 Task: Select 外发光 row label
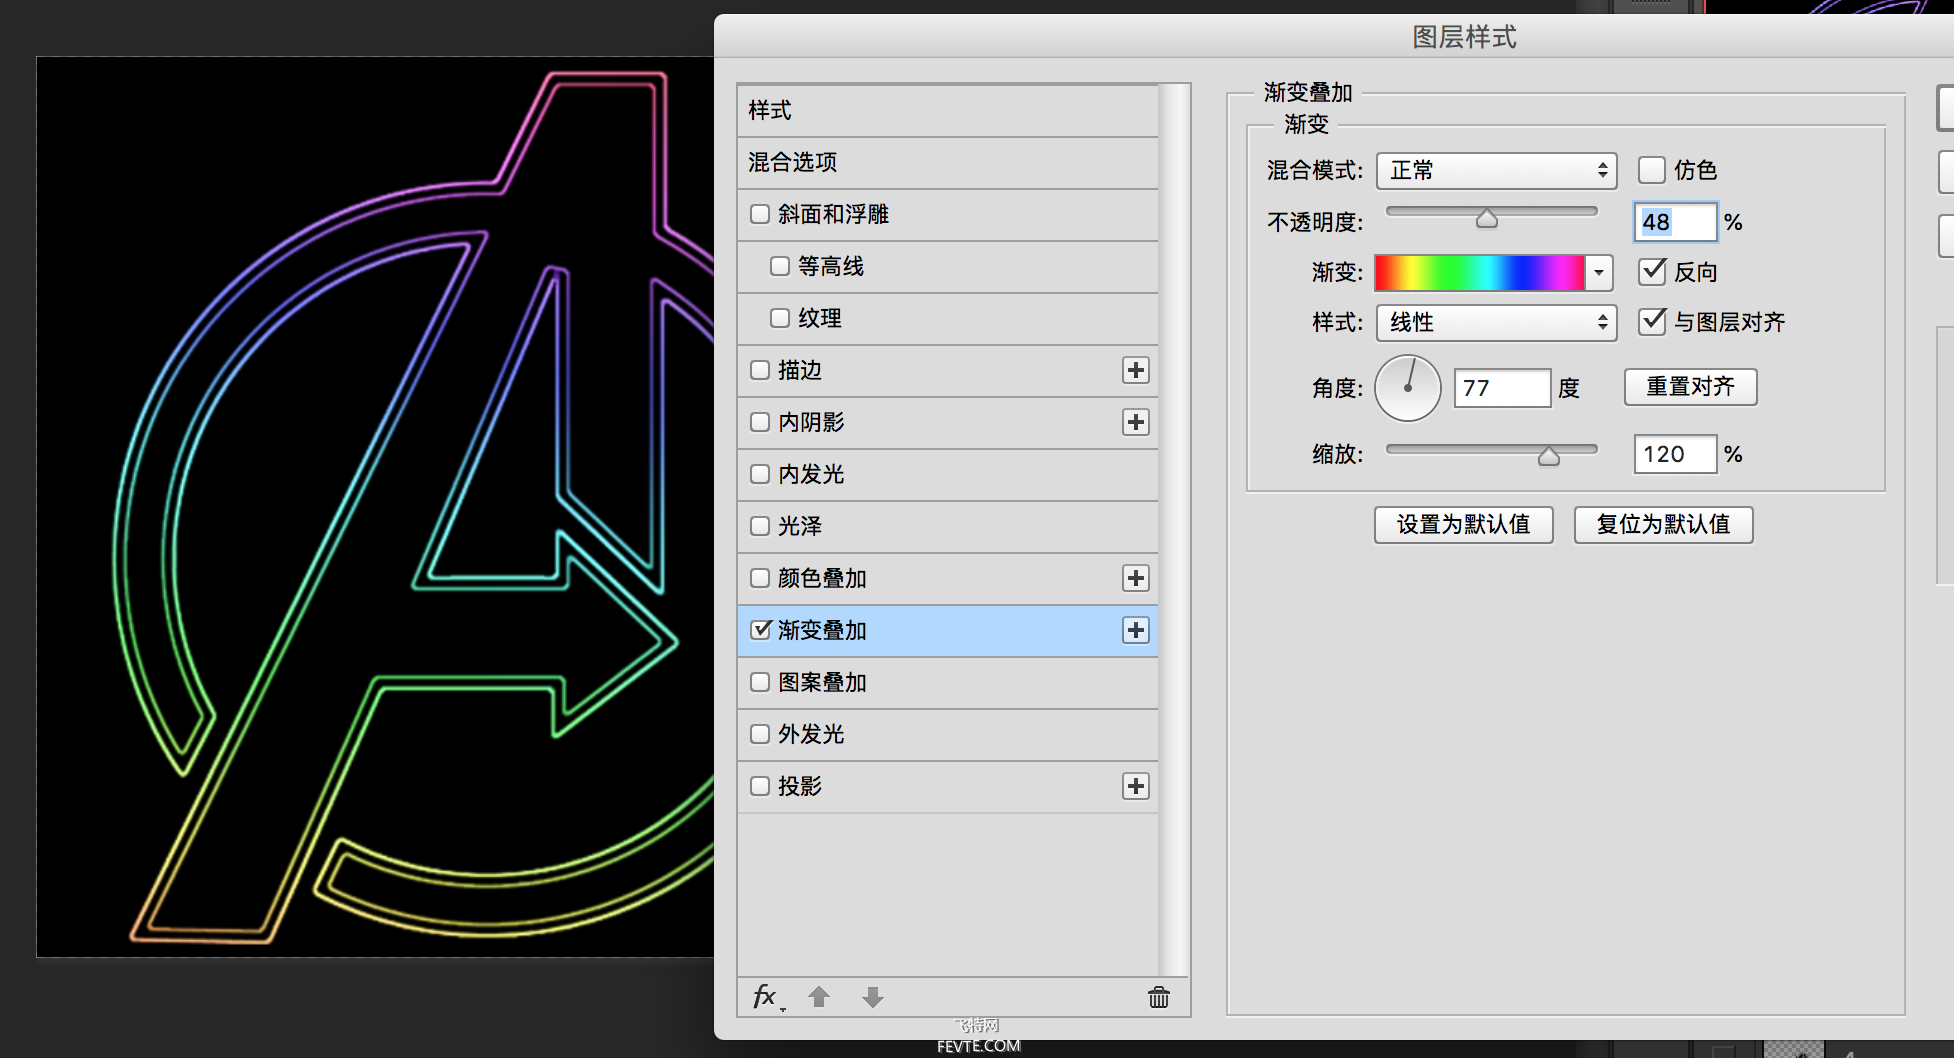[811, 734]
